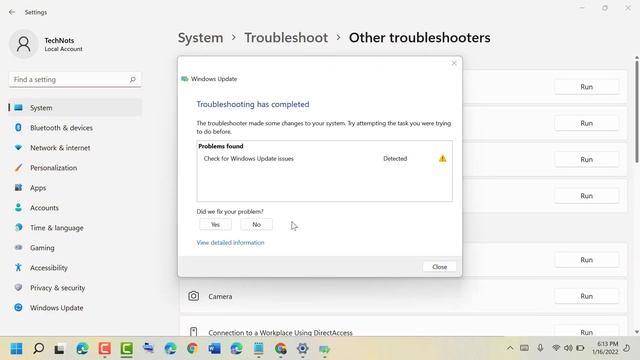Screen dimensions: 640x360
Task: Click the yellow warning icon next to Detected
Action: [x=442, y=158]
